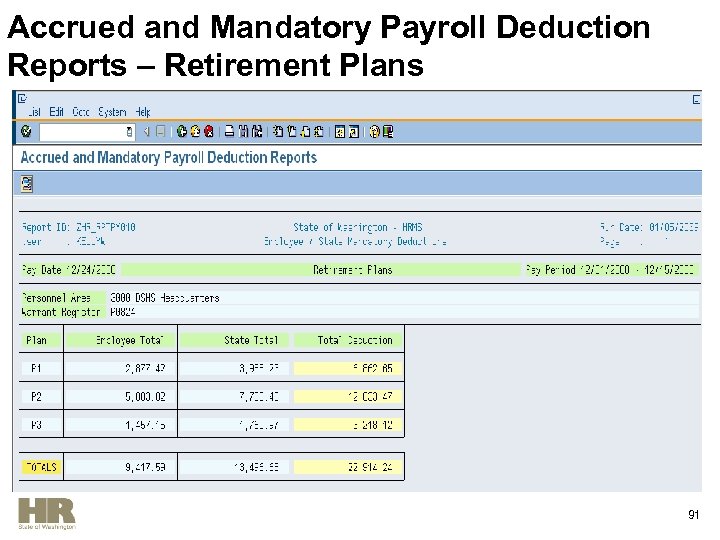Open the Goto menu

point(81,112)
